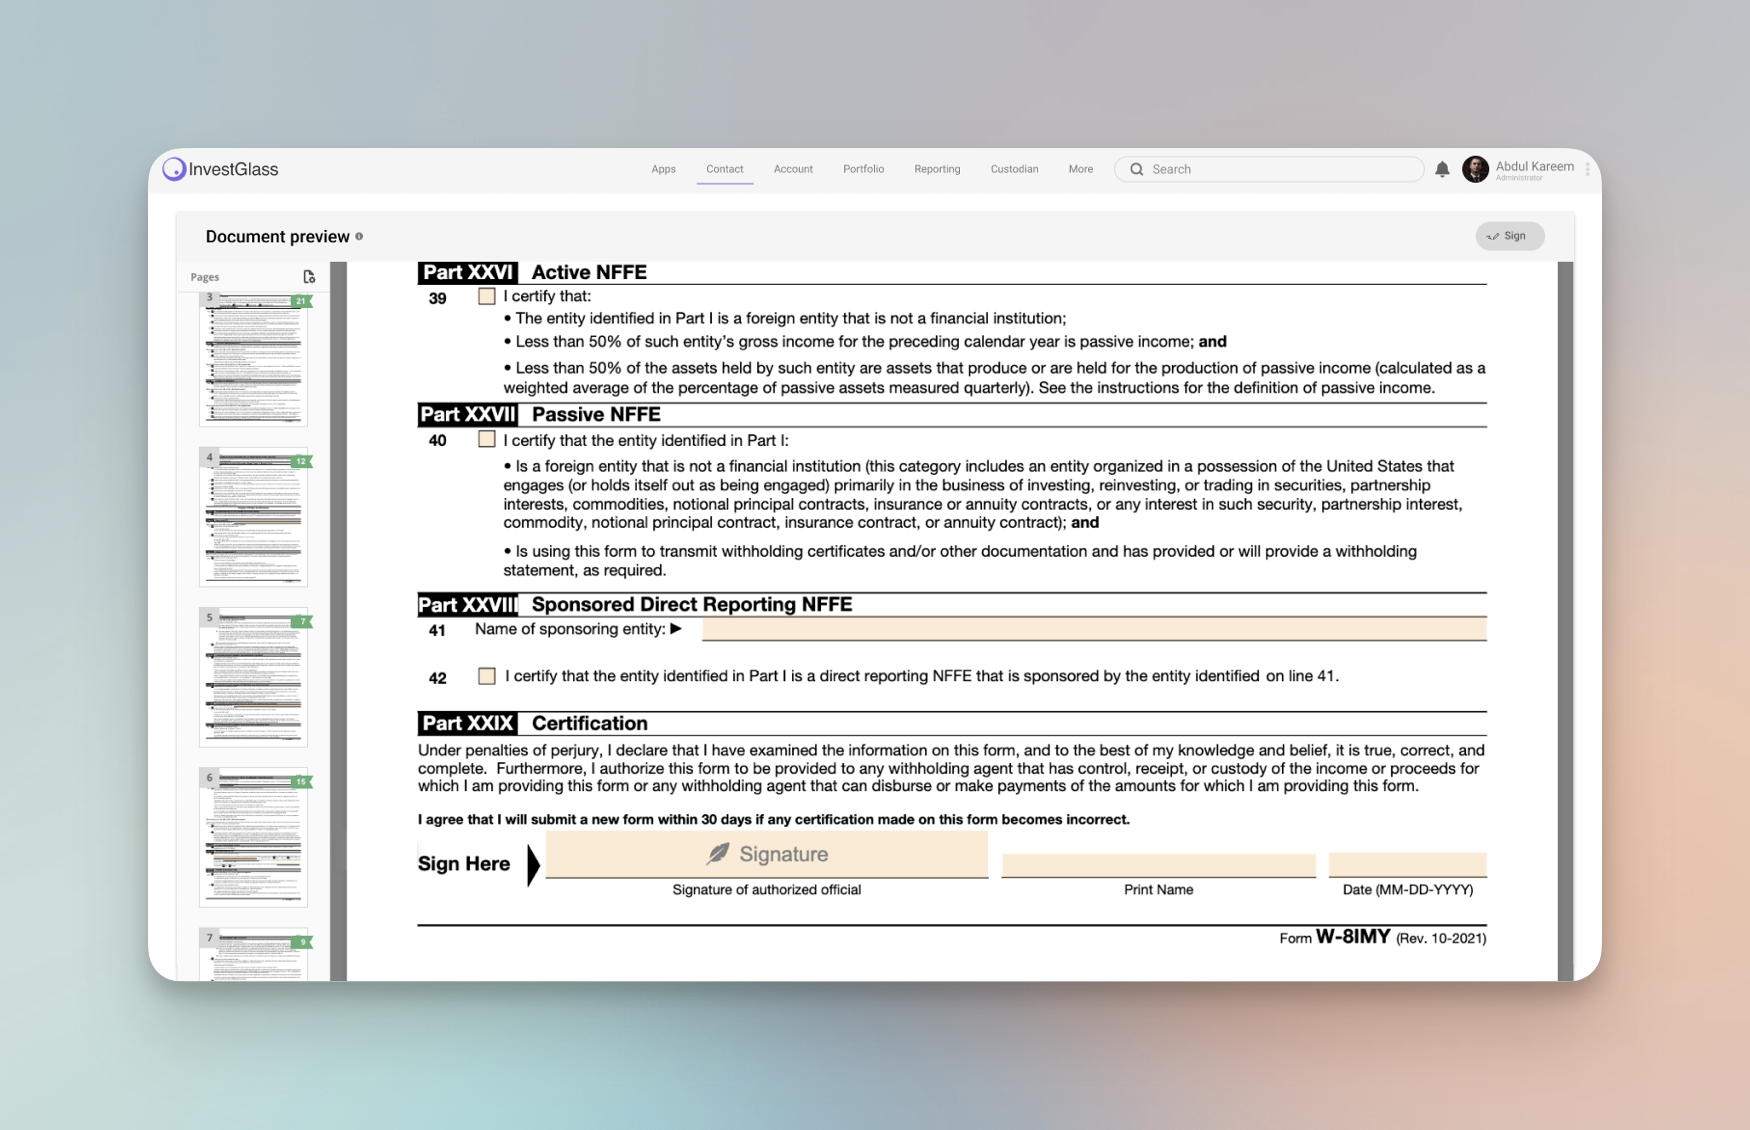This screenshot has height=1130, width=1750.
Task: Check checkbox 40 under Passive NFFE
Action: 486,439
